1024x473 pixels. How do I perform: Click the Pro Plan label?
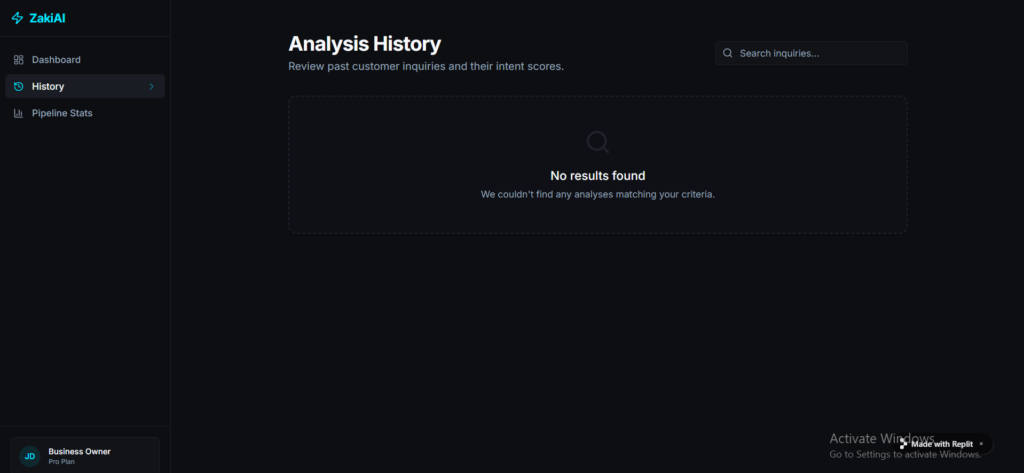pyautogui.click(x=61, y=461)
